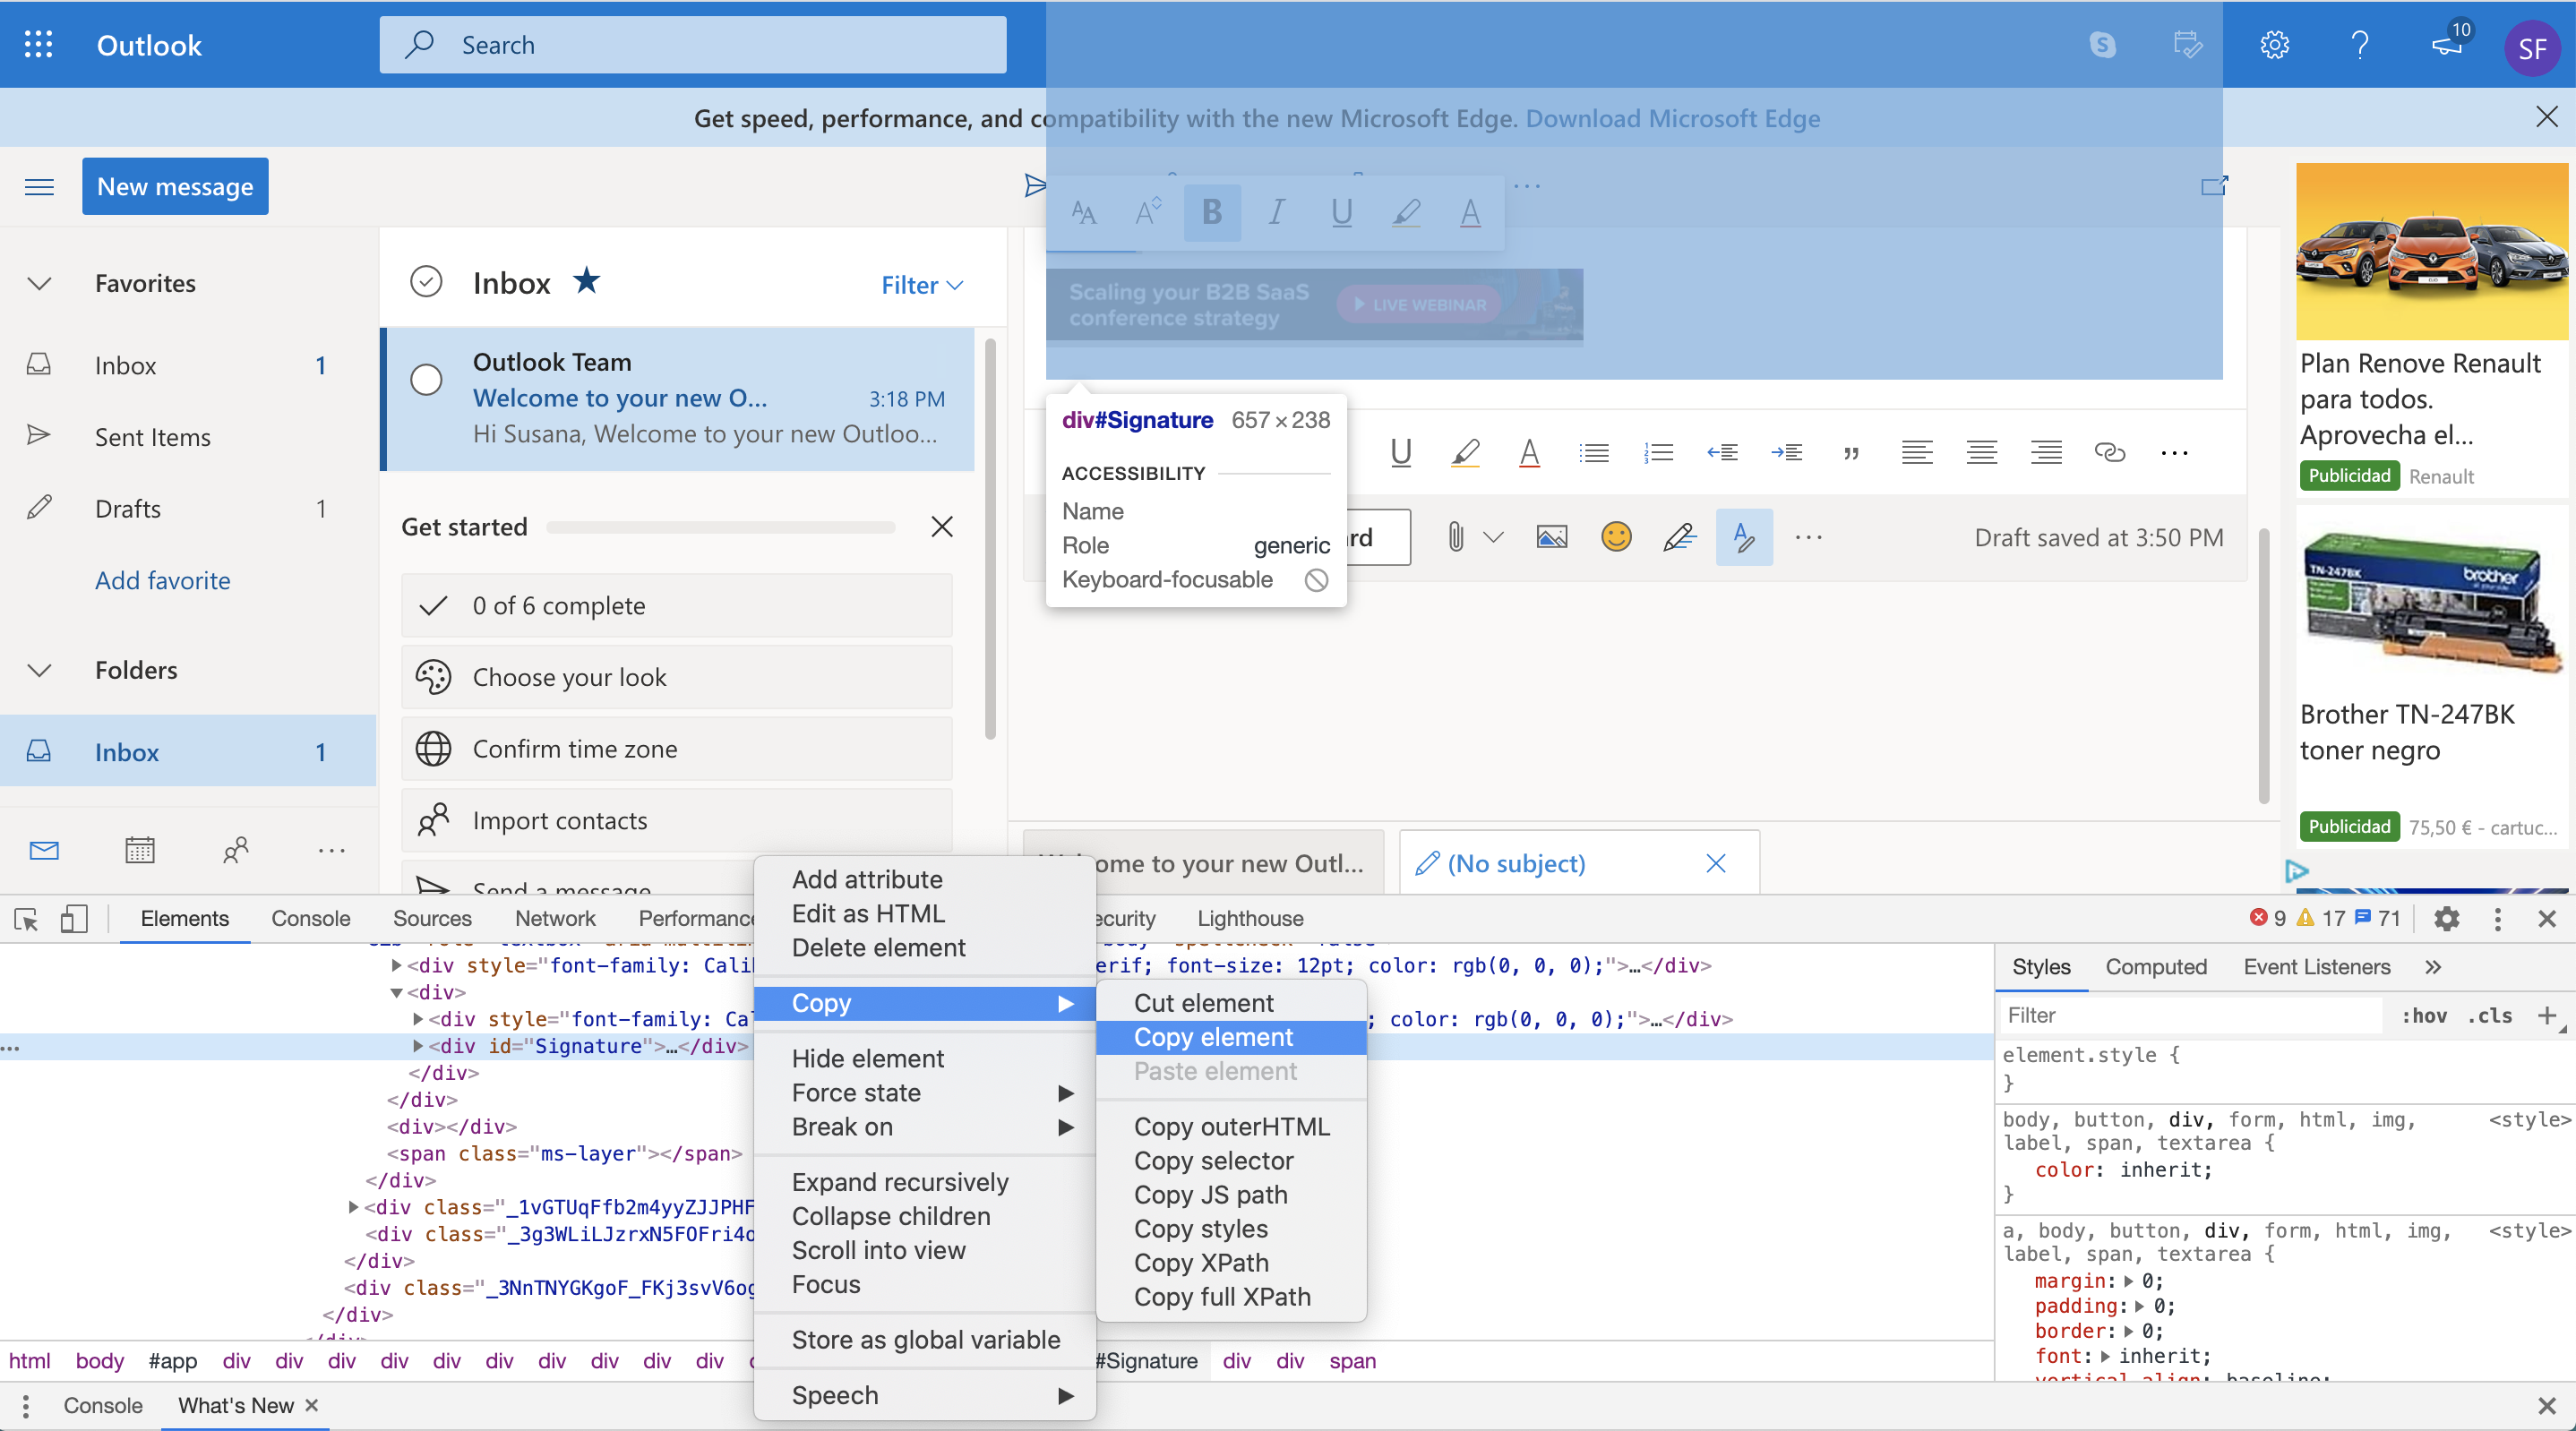Open Confirm time zone step
Screen dimensions: 2576x1431
click(677, 749)
